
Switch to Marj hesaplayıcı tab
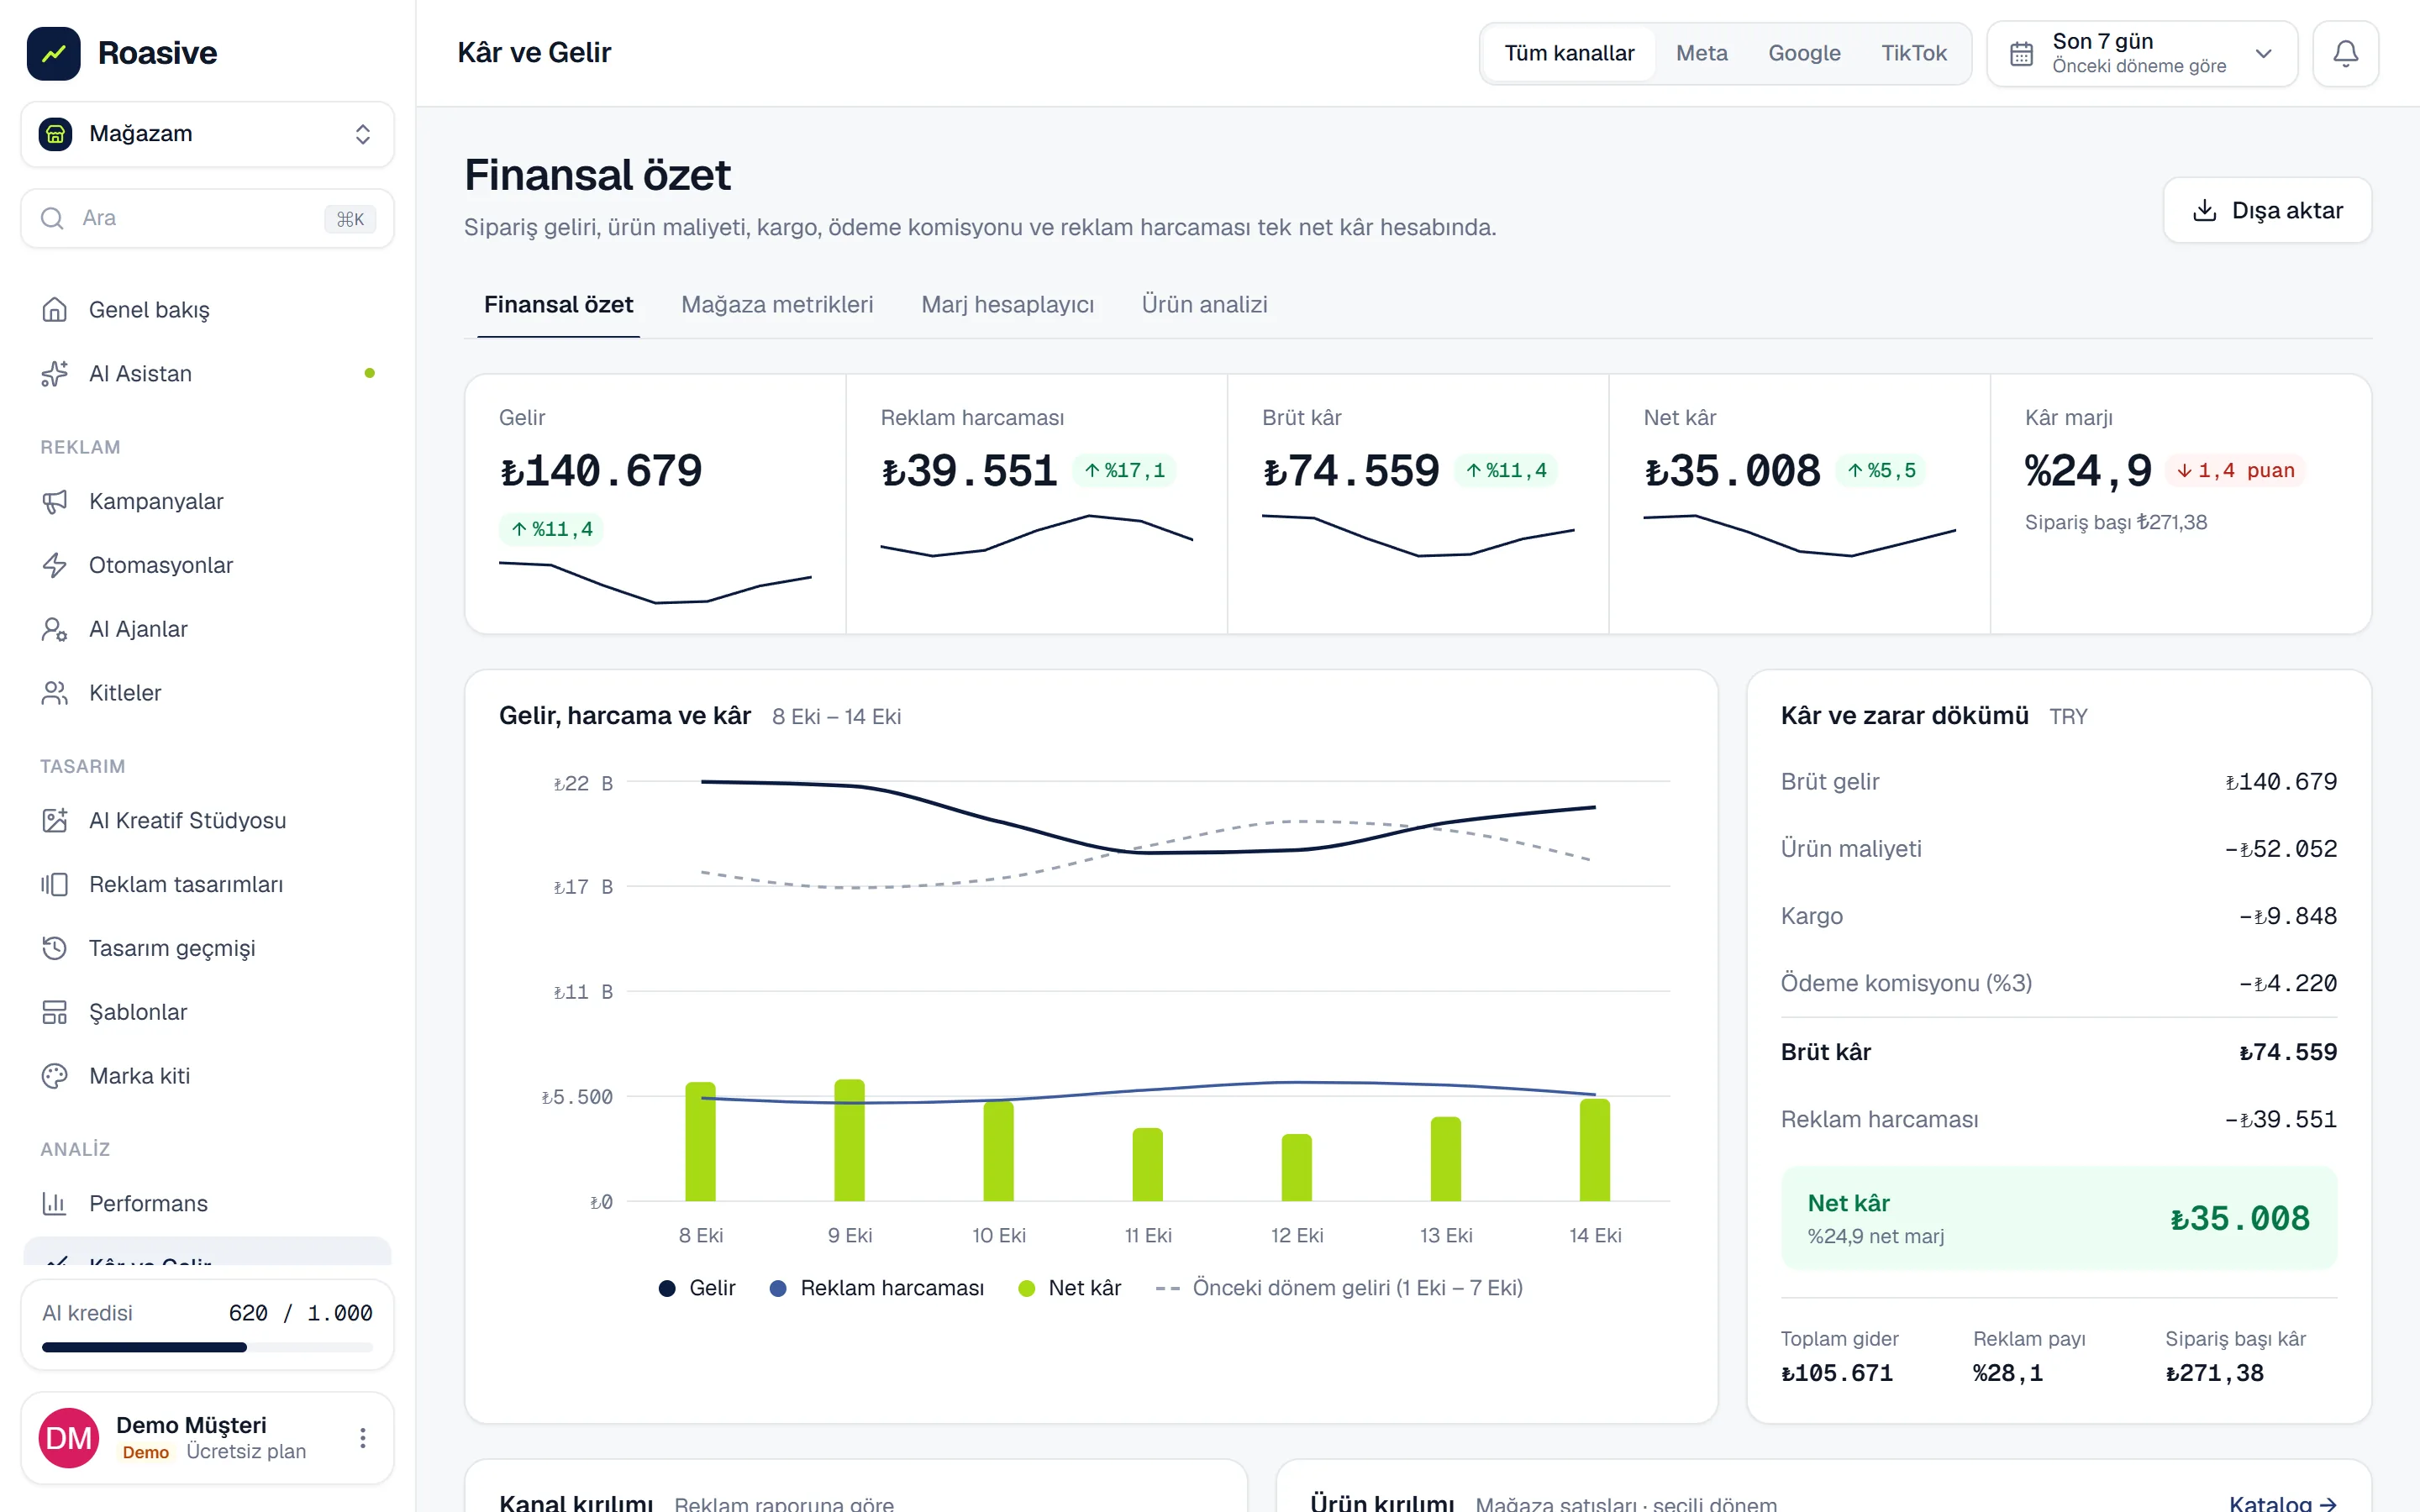[1007, 305]
